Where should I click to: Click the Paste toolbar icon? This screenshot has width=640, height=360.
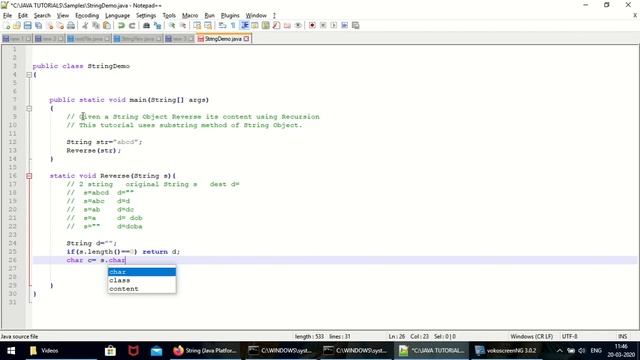(107, 25)
